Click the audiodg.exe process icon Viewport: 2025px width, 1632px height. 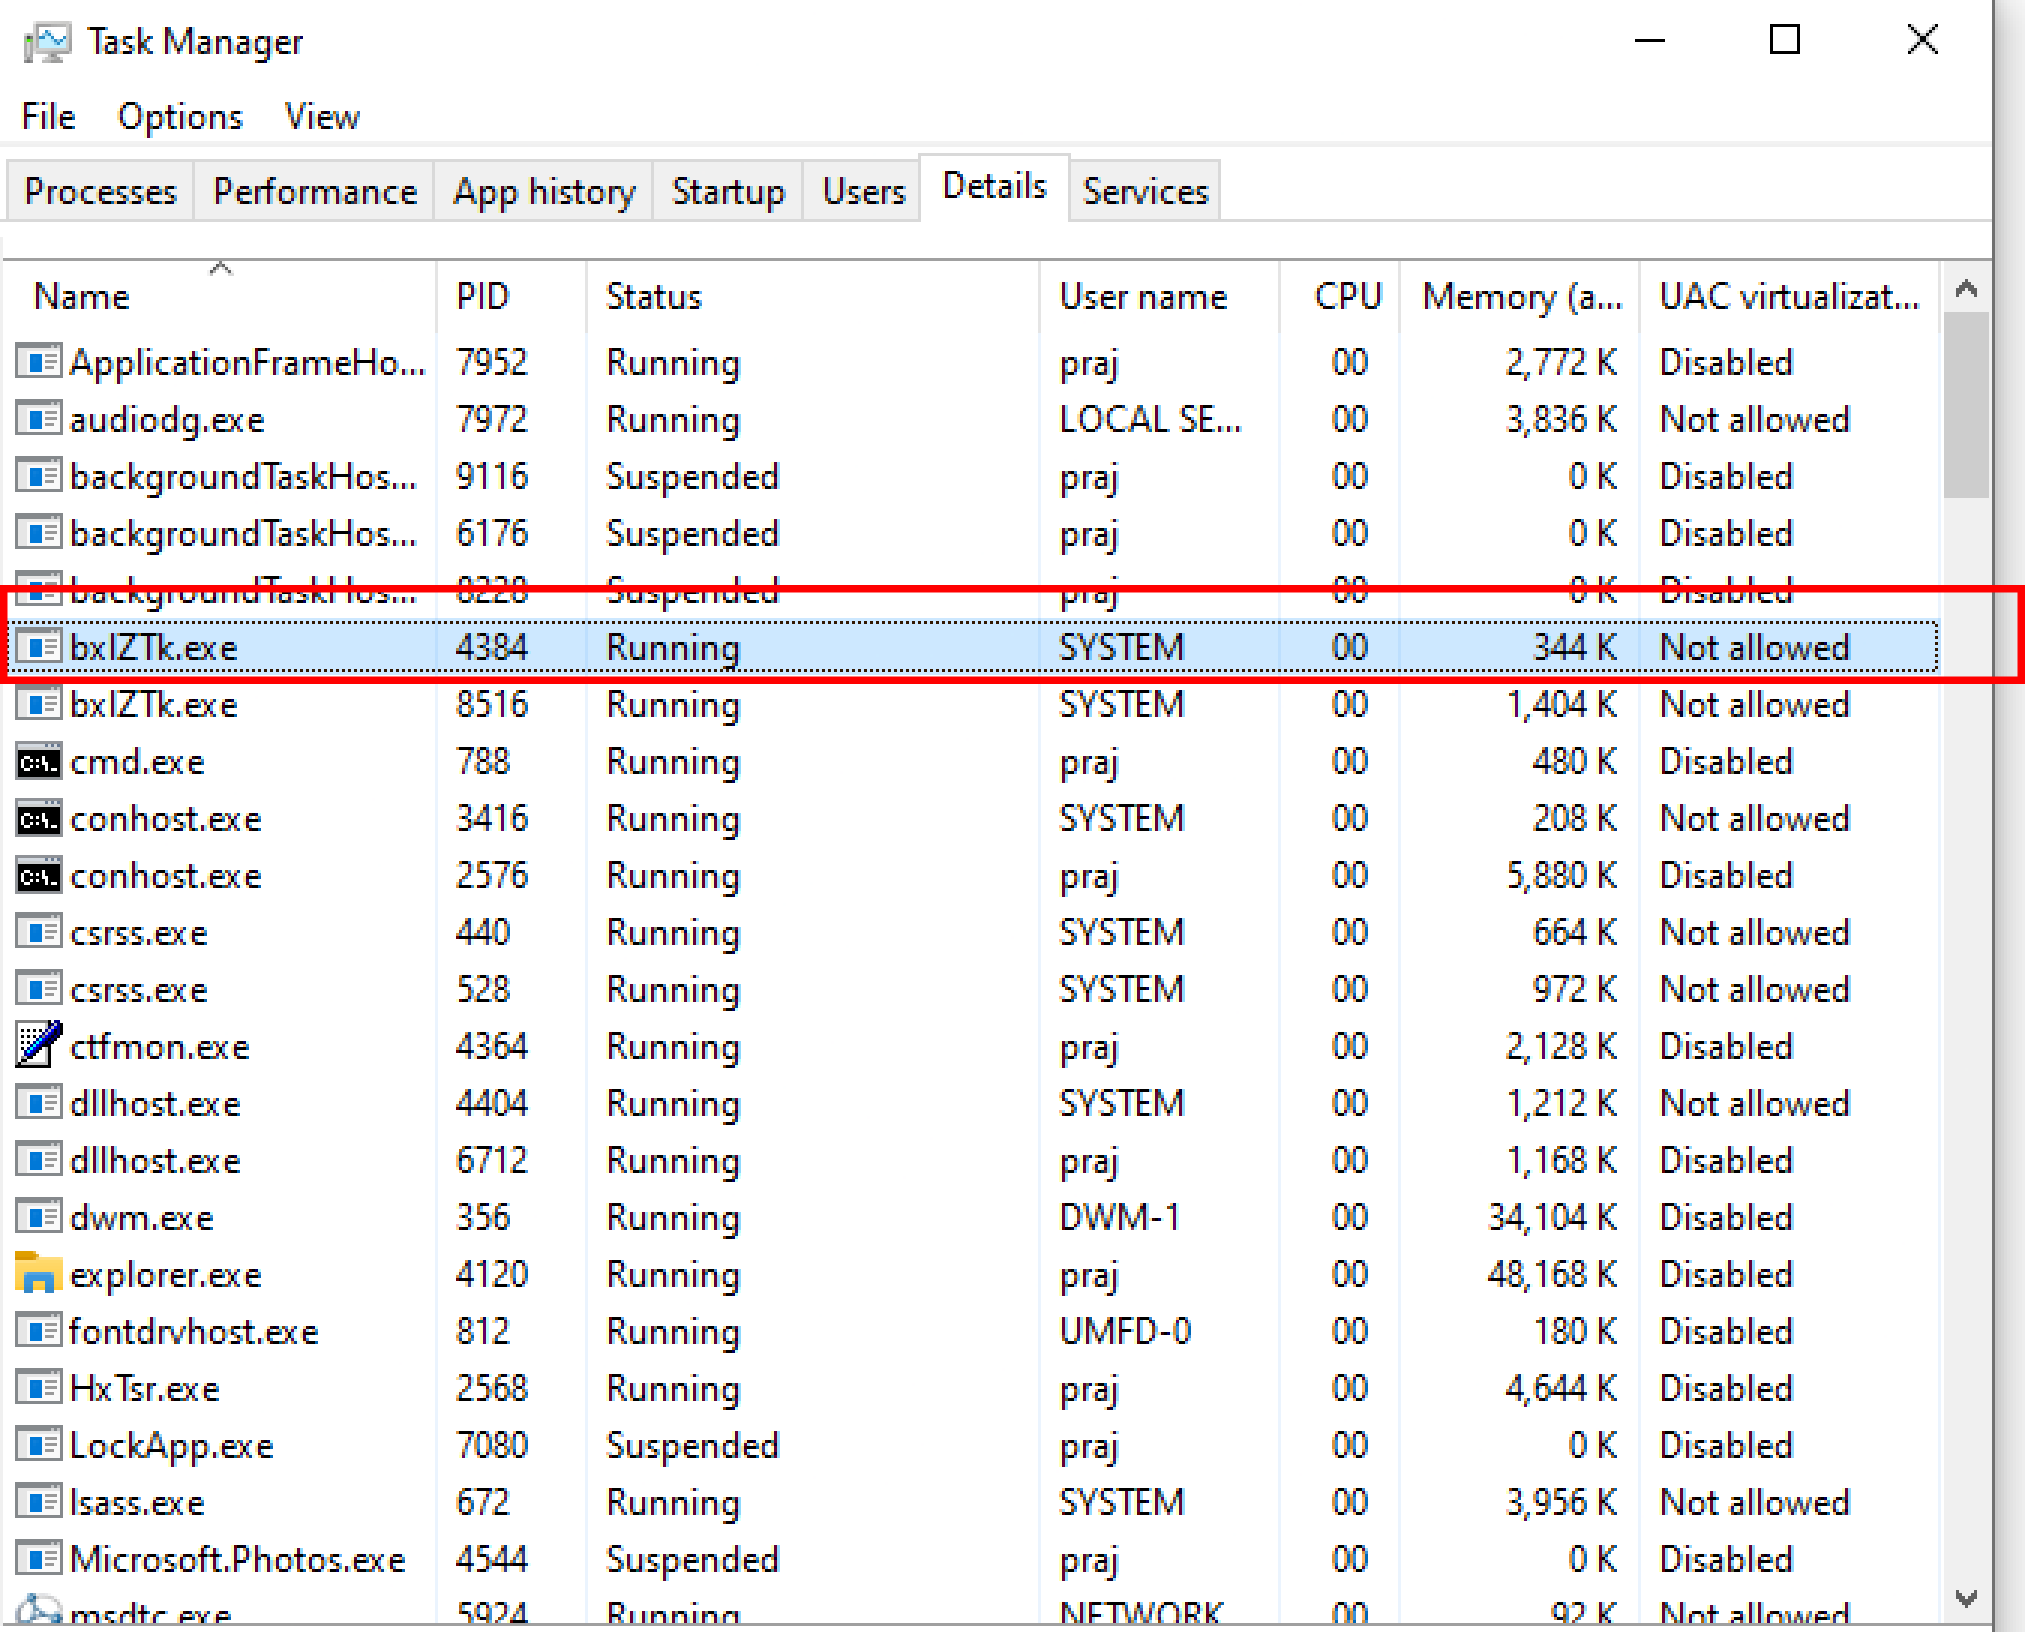tap(39, 419)
